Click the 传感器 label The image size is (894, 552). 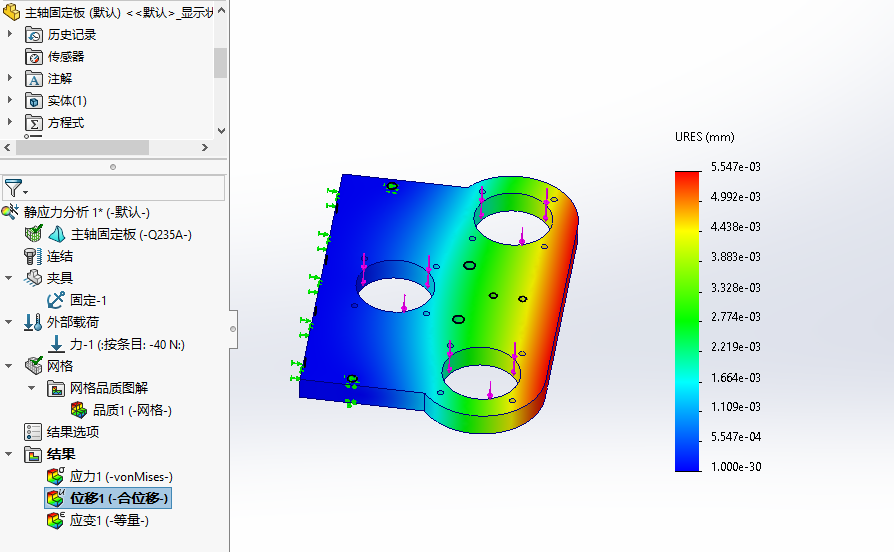pyautogui.click(x=66, y=56)
